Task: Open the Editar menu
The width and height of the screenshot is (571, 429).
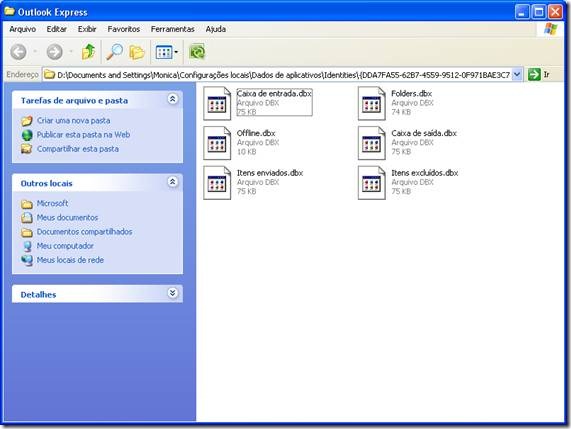Action: pos(57,29)
